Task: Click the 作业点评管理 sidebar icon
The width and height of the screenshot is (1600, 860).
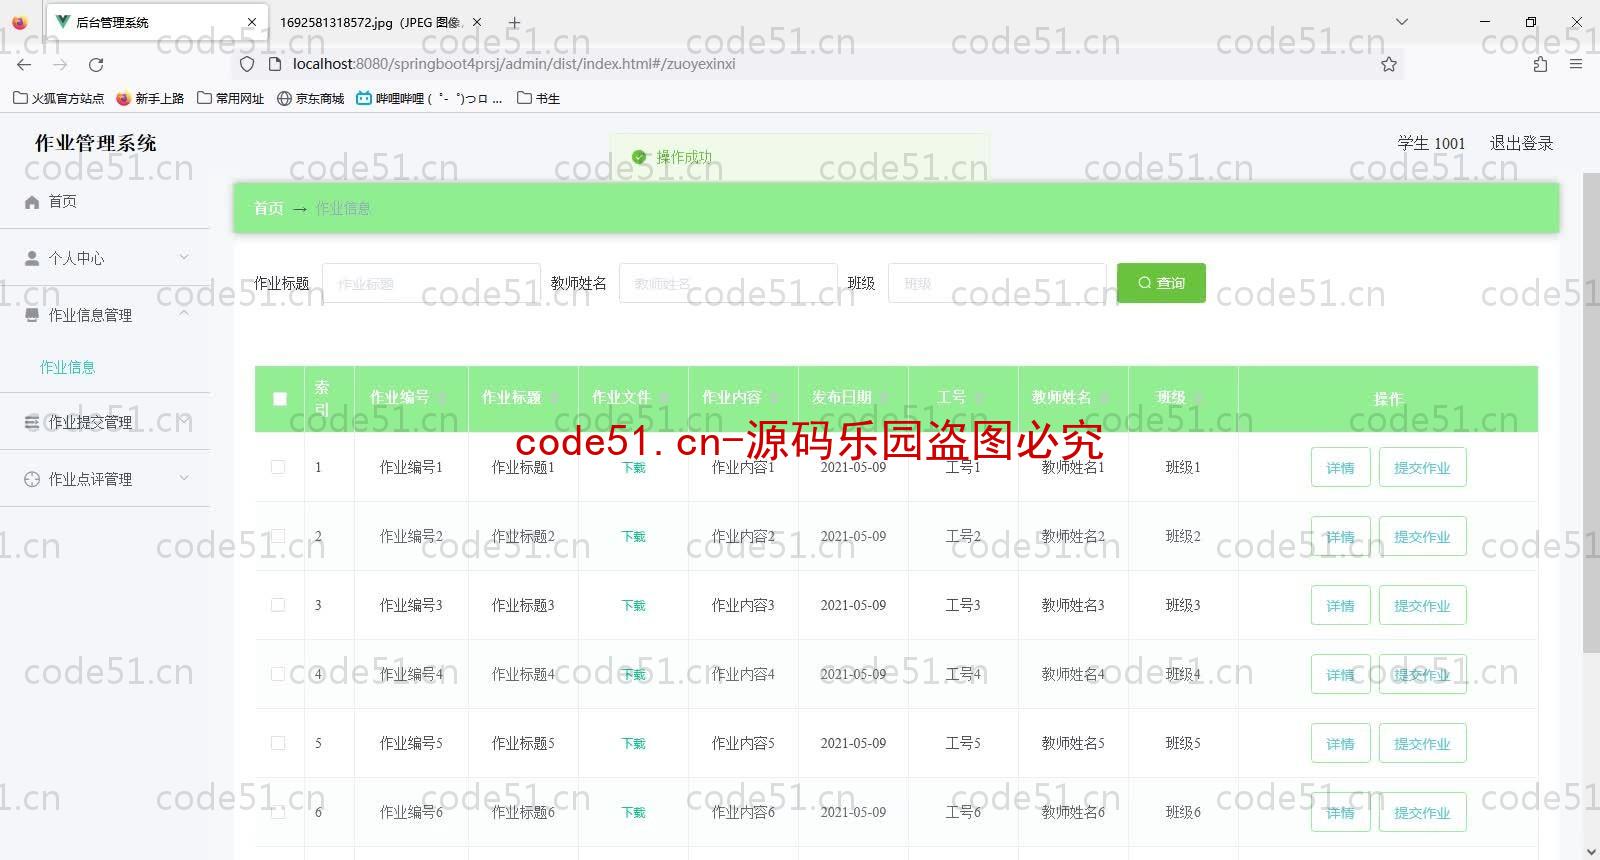Action: tap(32, 479)
